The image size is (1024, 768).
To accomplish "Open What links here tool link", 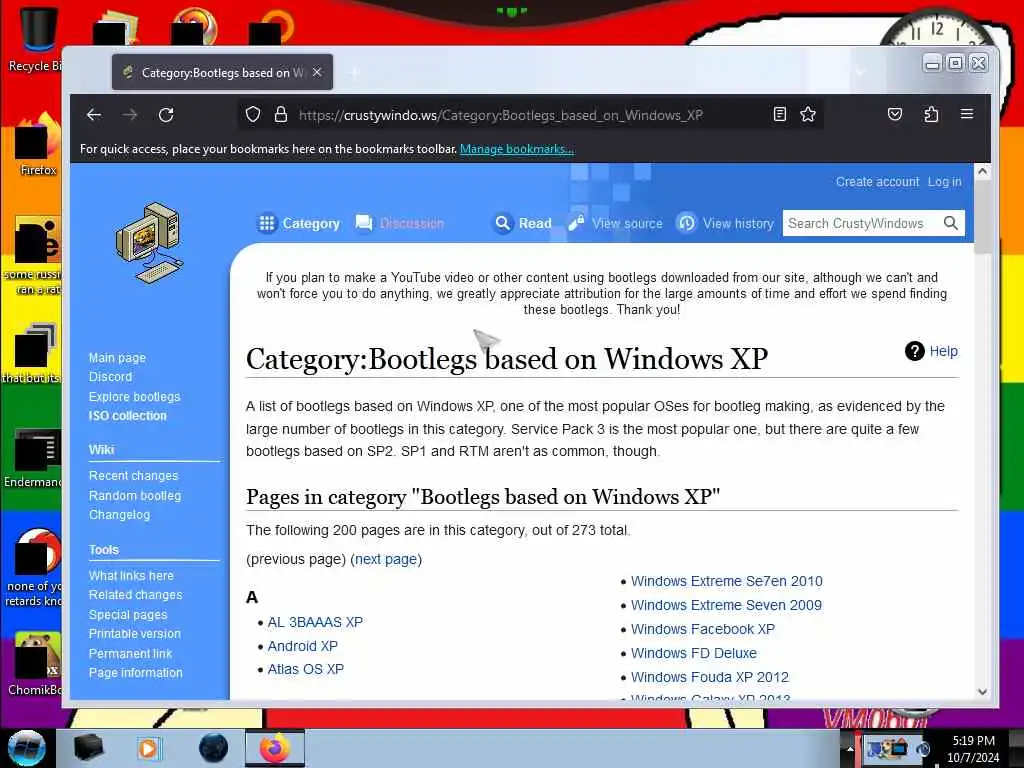I will [131, 575].
